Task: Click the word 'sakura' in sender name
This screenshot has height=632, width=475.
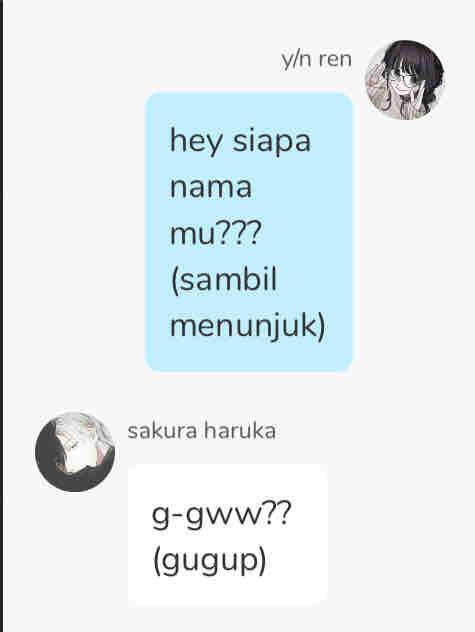Action: point(162,430)
